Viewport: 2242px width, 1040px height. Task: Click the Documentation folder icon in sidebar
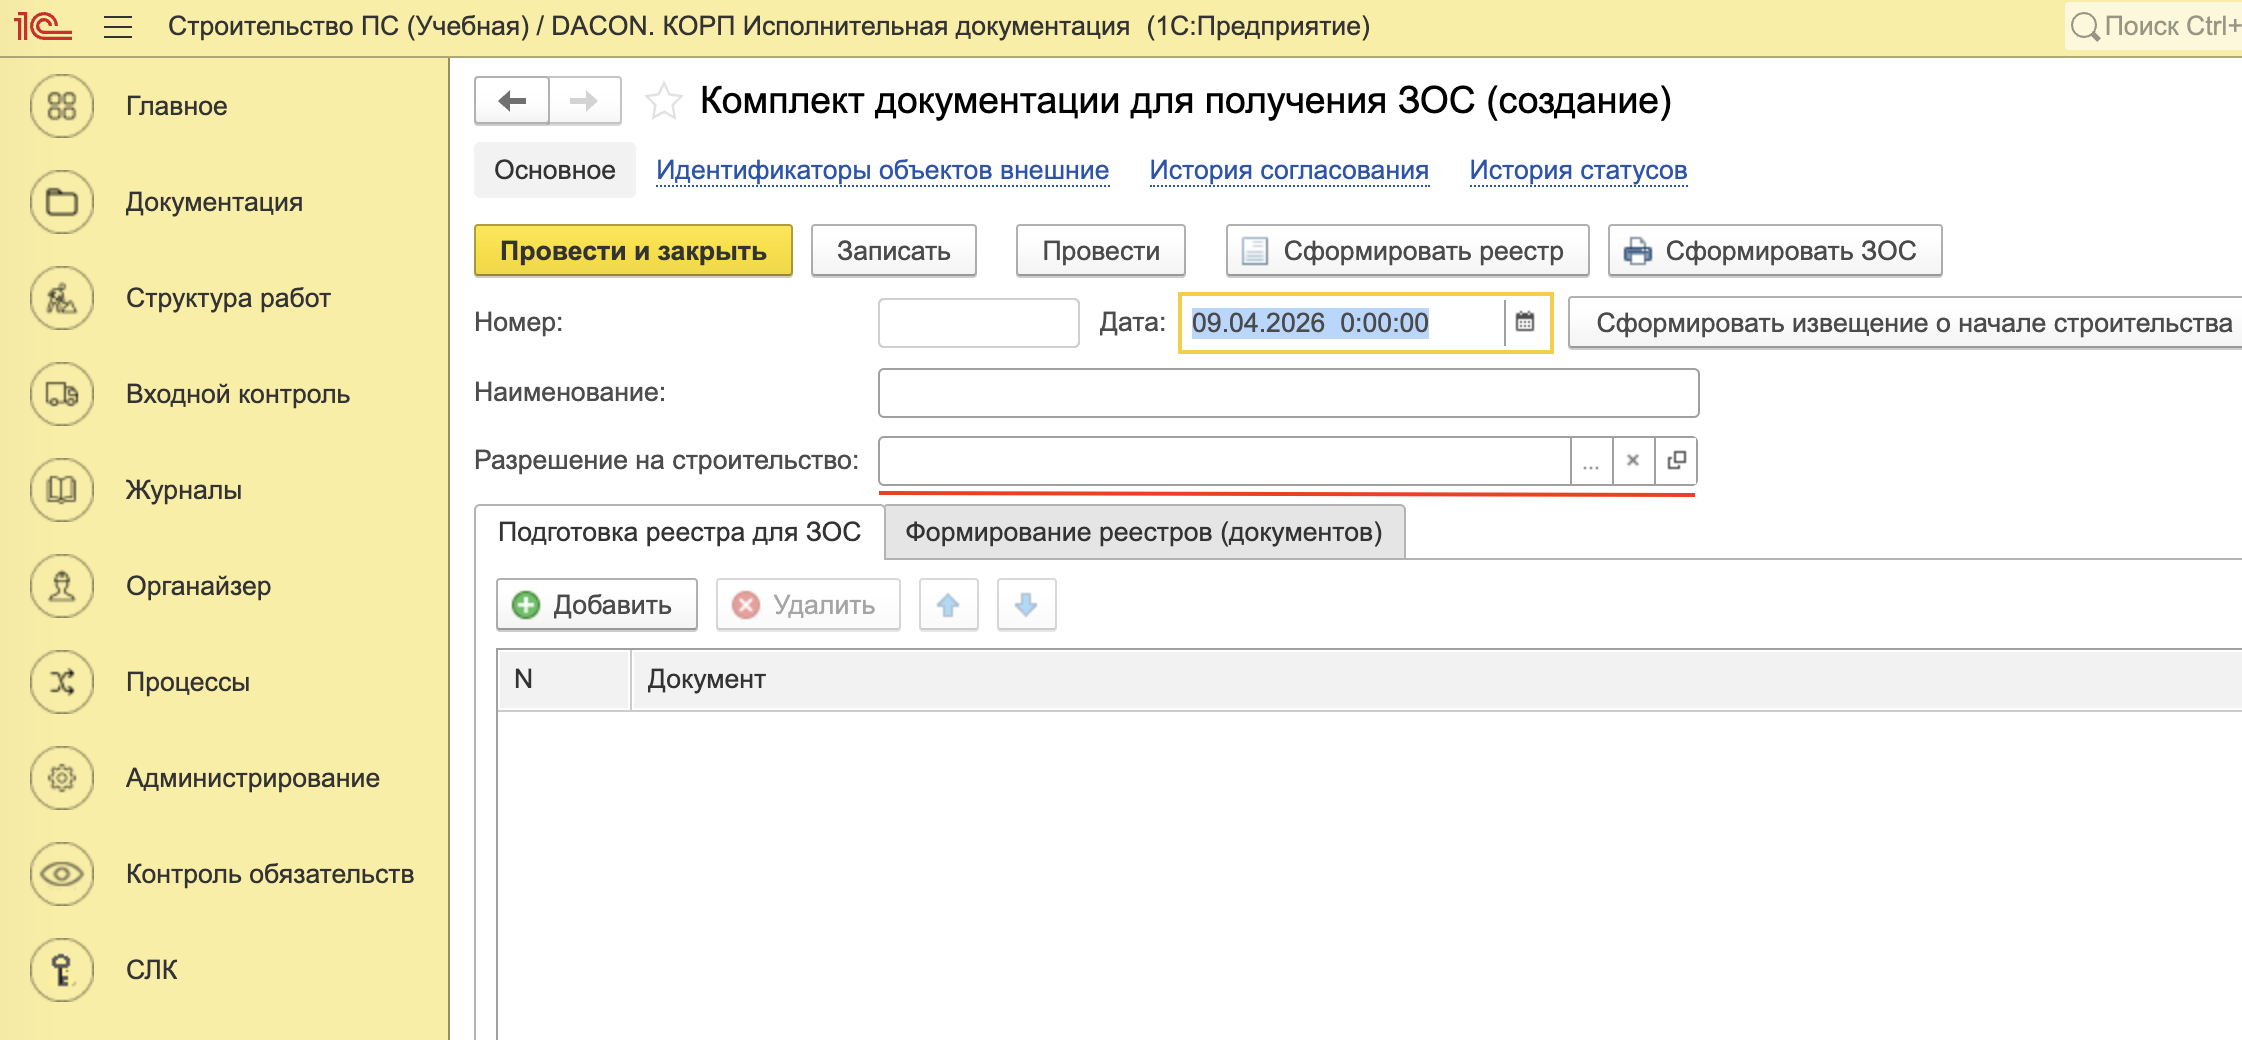pos(62,202)
